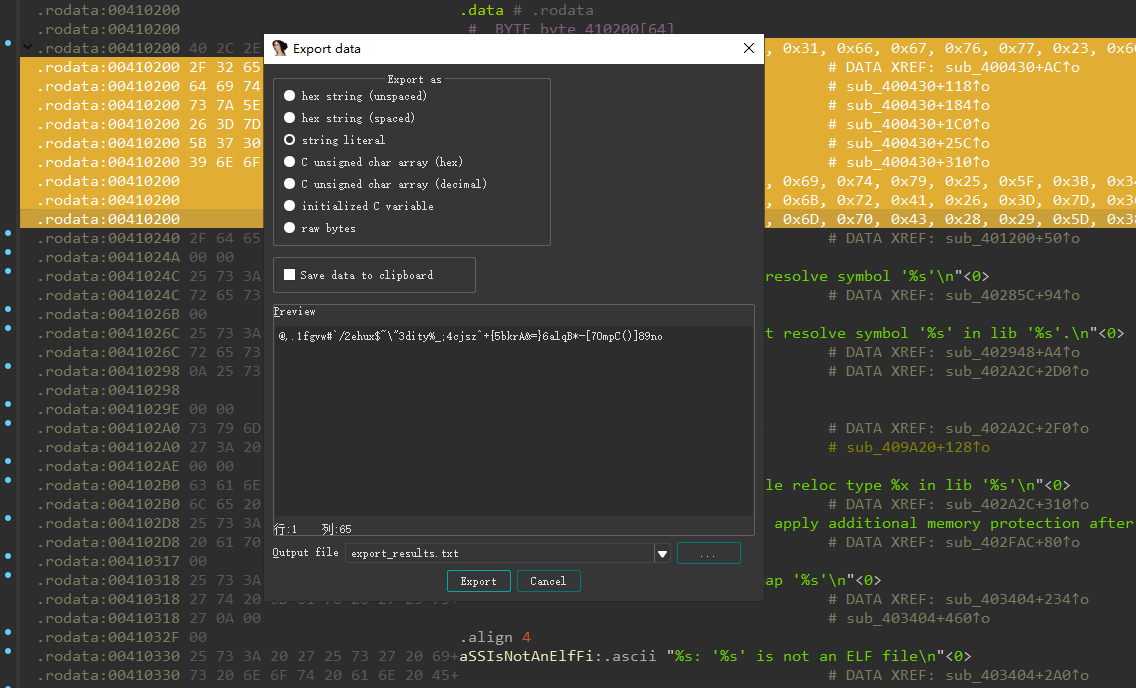Jump to xref sub_400430+310

coord(918,162)
